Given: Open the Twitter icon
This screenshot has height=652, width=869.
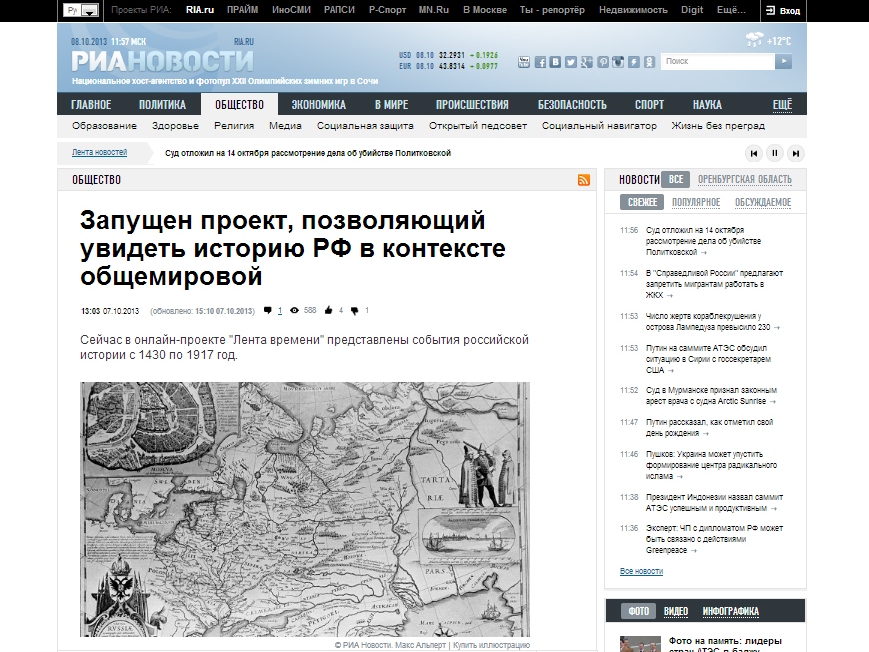Looking at the screenshot, I should (x=571, y=62).
